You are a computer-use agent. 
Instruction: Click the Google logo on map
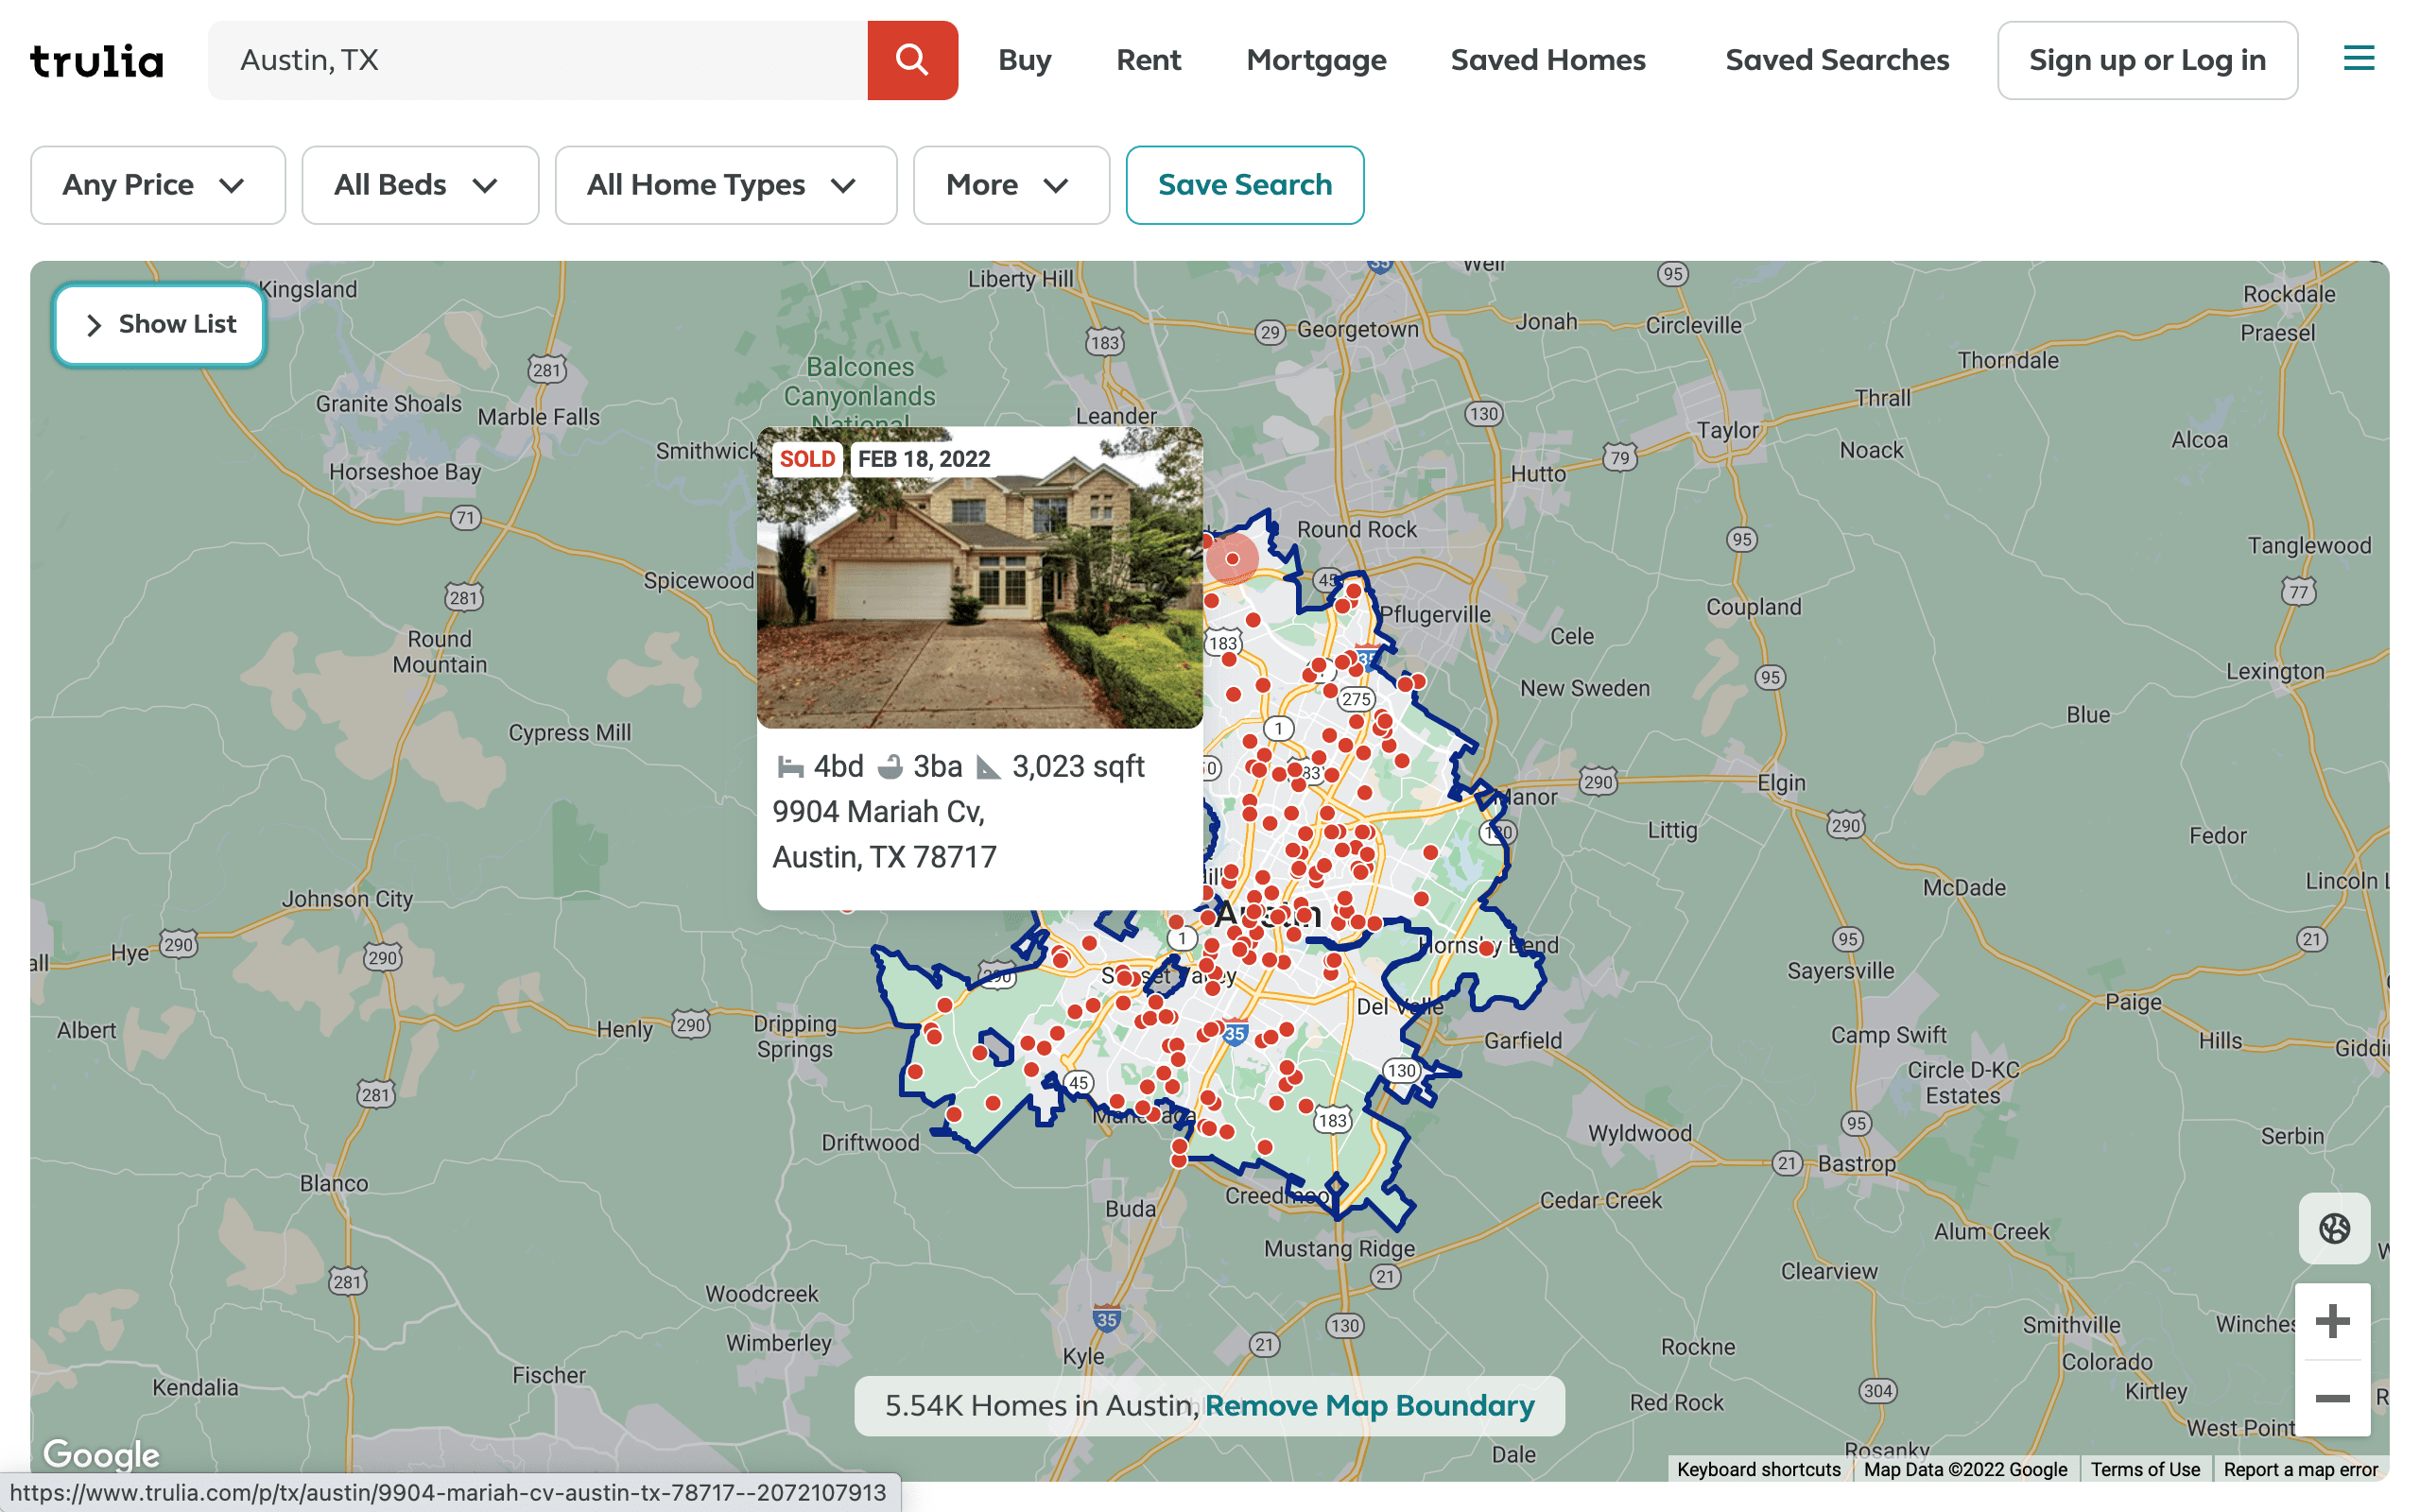[x=101, y=1453]
